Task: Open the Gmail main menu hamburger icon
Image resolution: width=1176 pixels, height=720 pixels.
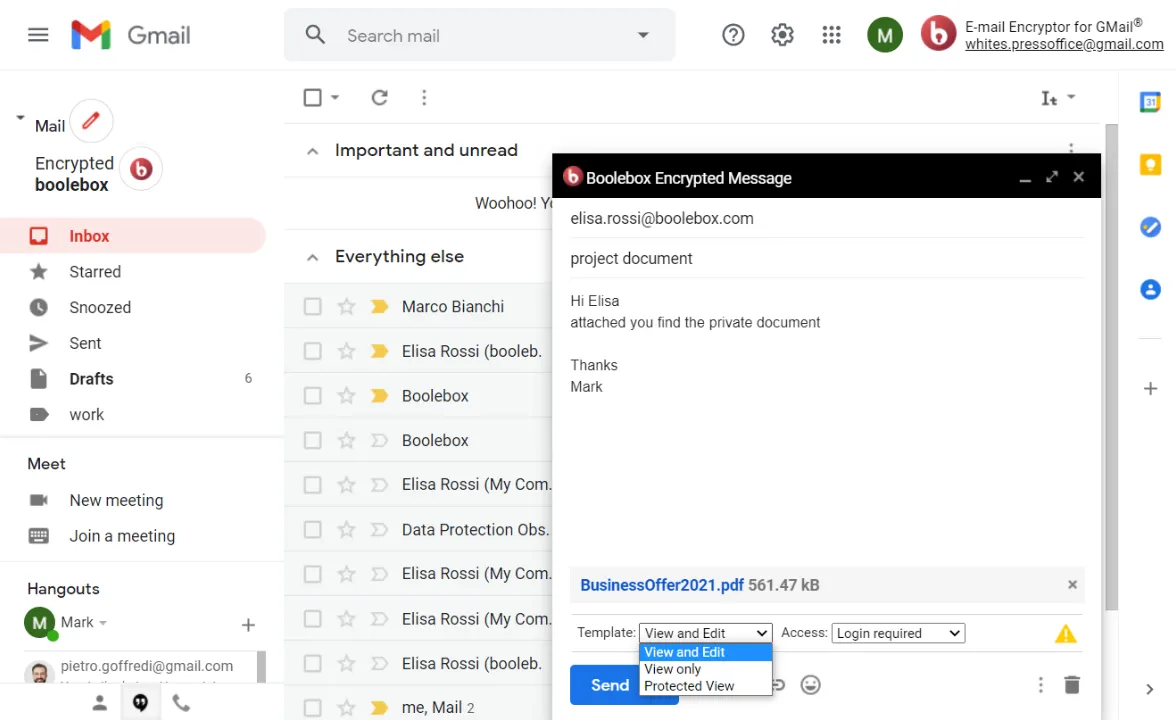Action: [38, 35]
